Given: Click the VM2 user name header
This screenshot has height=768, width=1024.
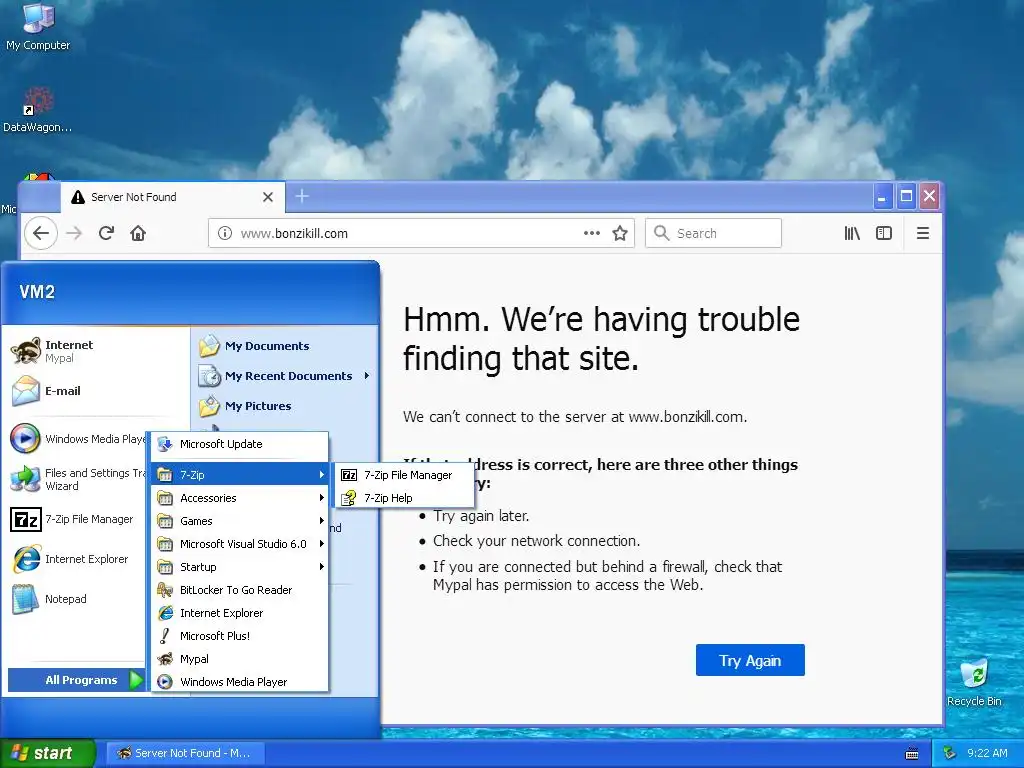Looking at the screenshot, I should pos(37,292).
